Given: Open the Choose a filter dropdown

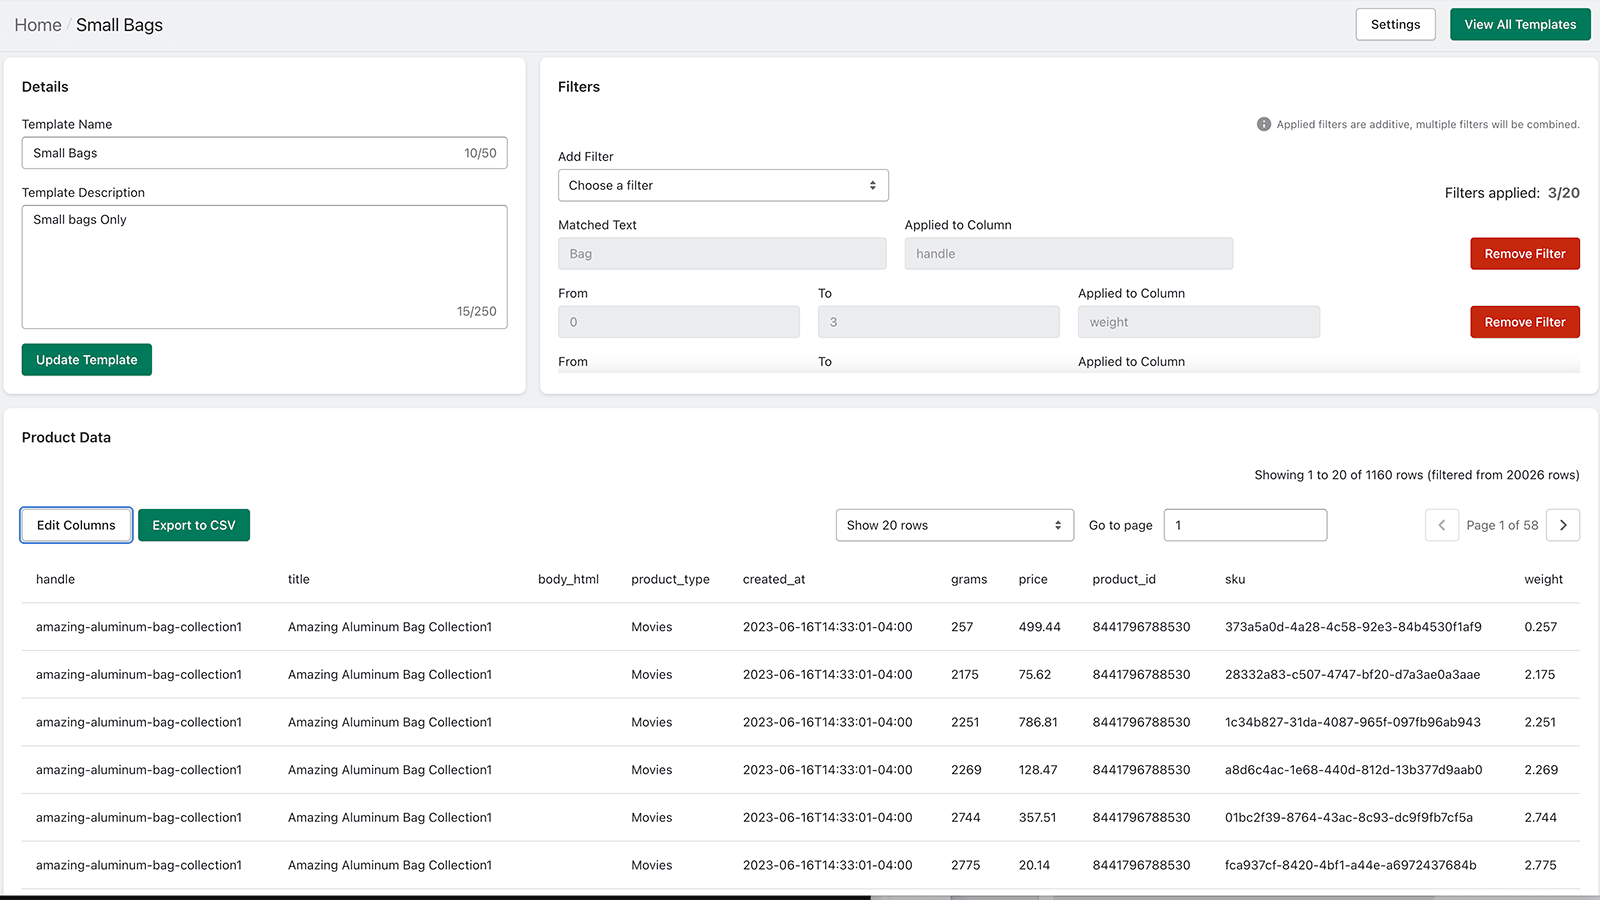Looking at the screenshot, I should pos(723,185).
